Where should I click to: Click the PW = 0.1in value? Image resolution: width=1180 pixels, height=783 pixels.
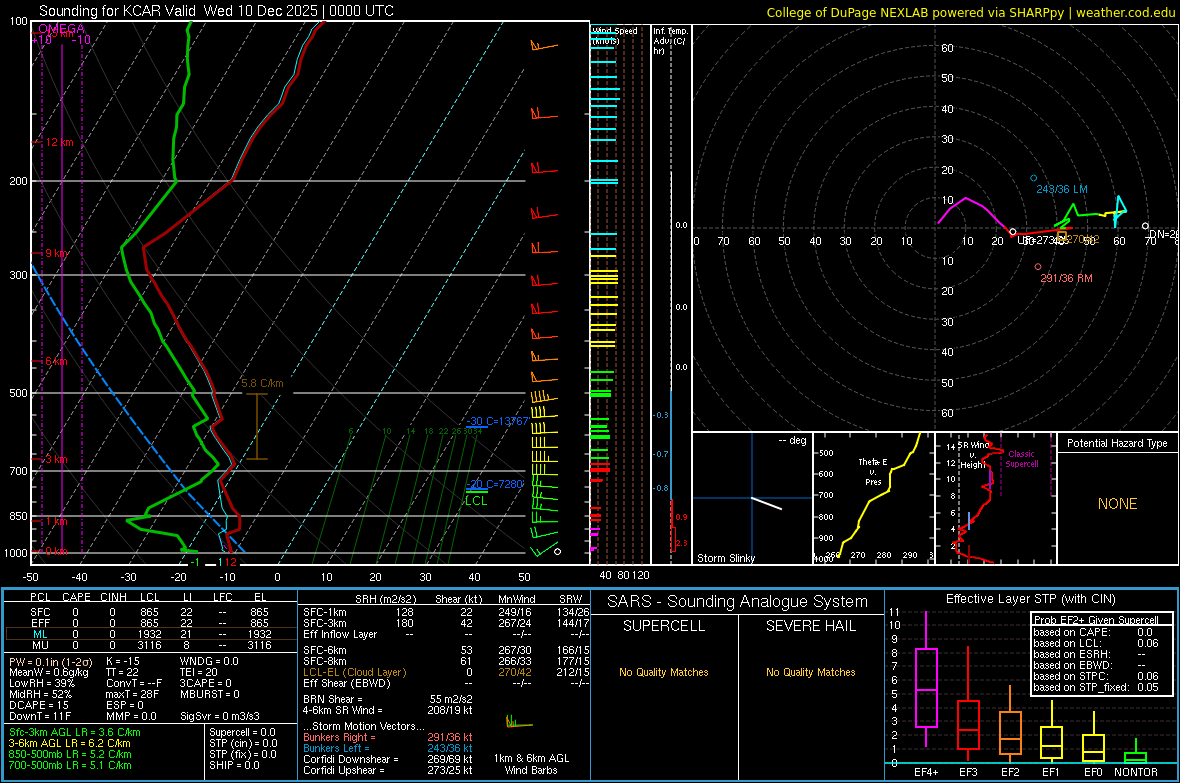pos(50,662)
